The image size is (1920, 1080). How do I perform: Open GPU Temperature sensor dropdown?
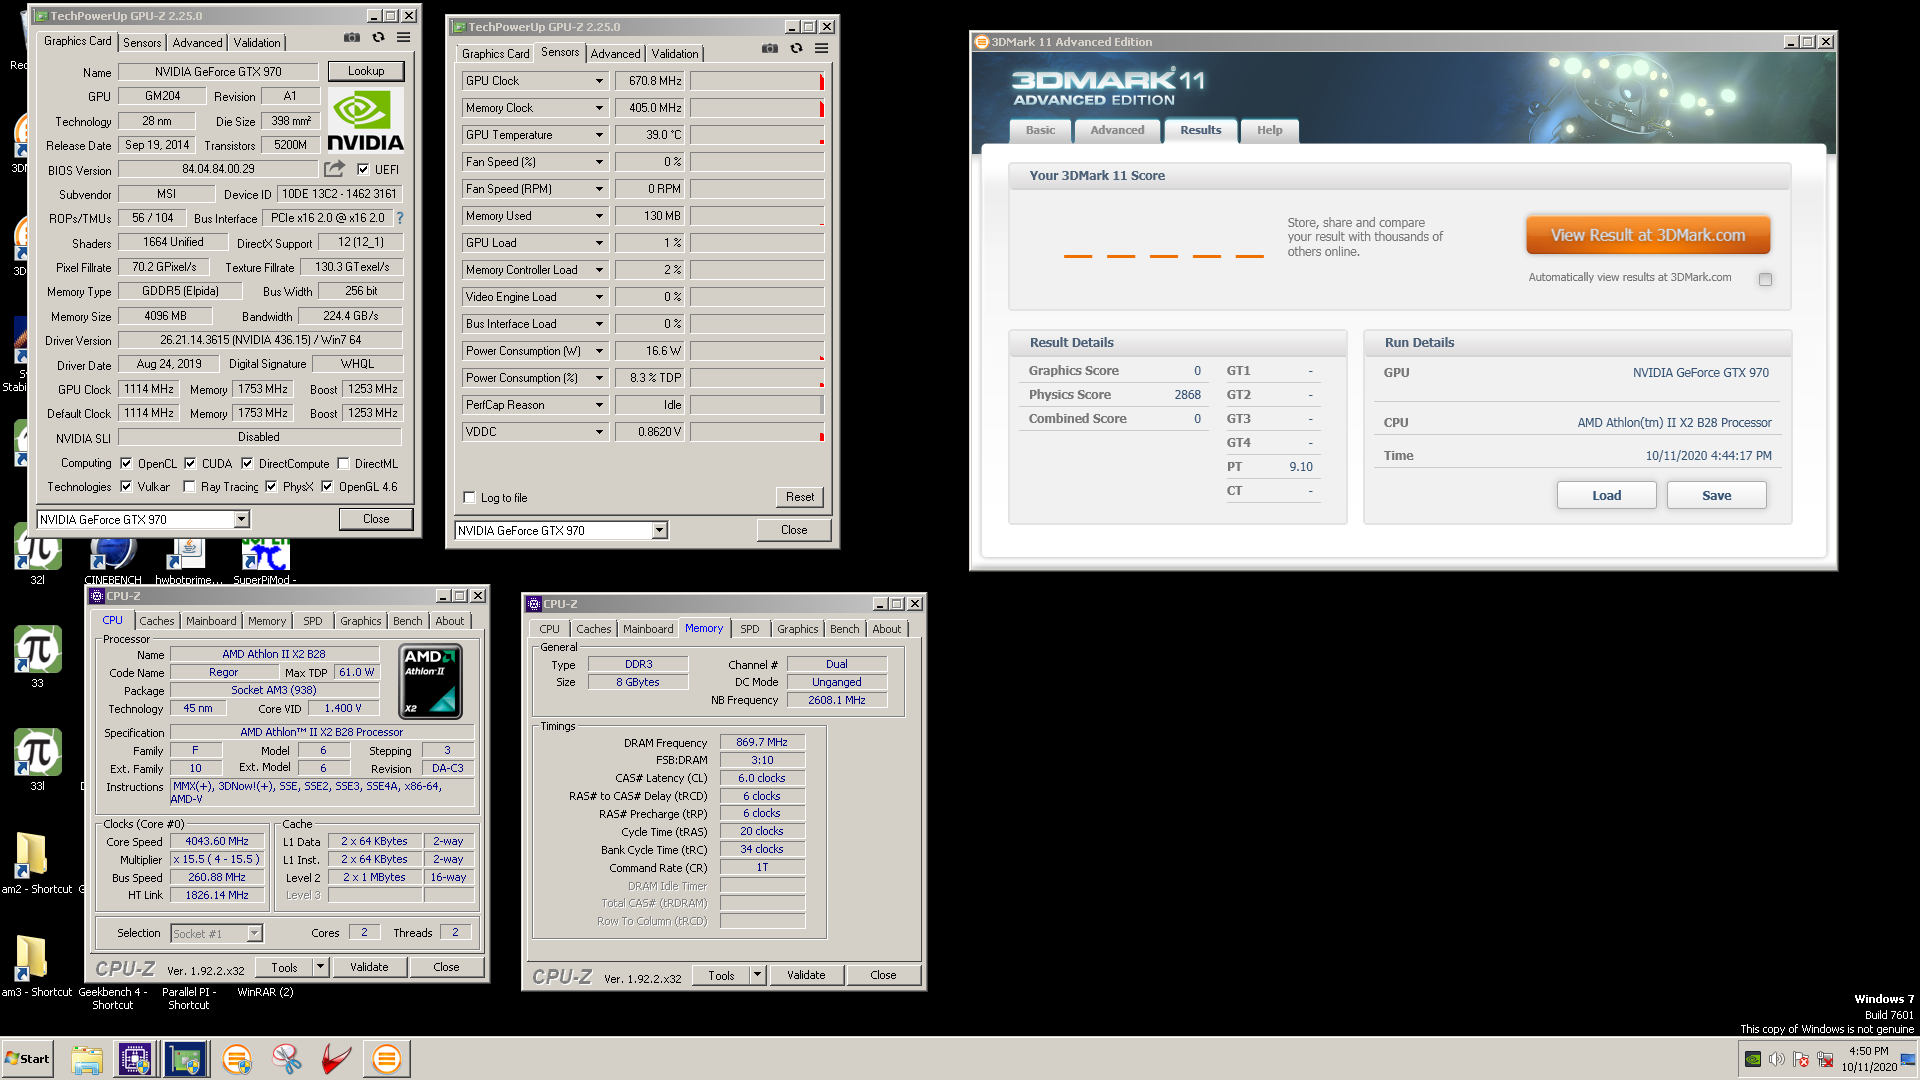[x=600, y=135]
